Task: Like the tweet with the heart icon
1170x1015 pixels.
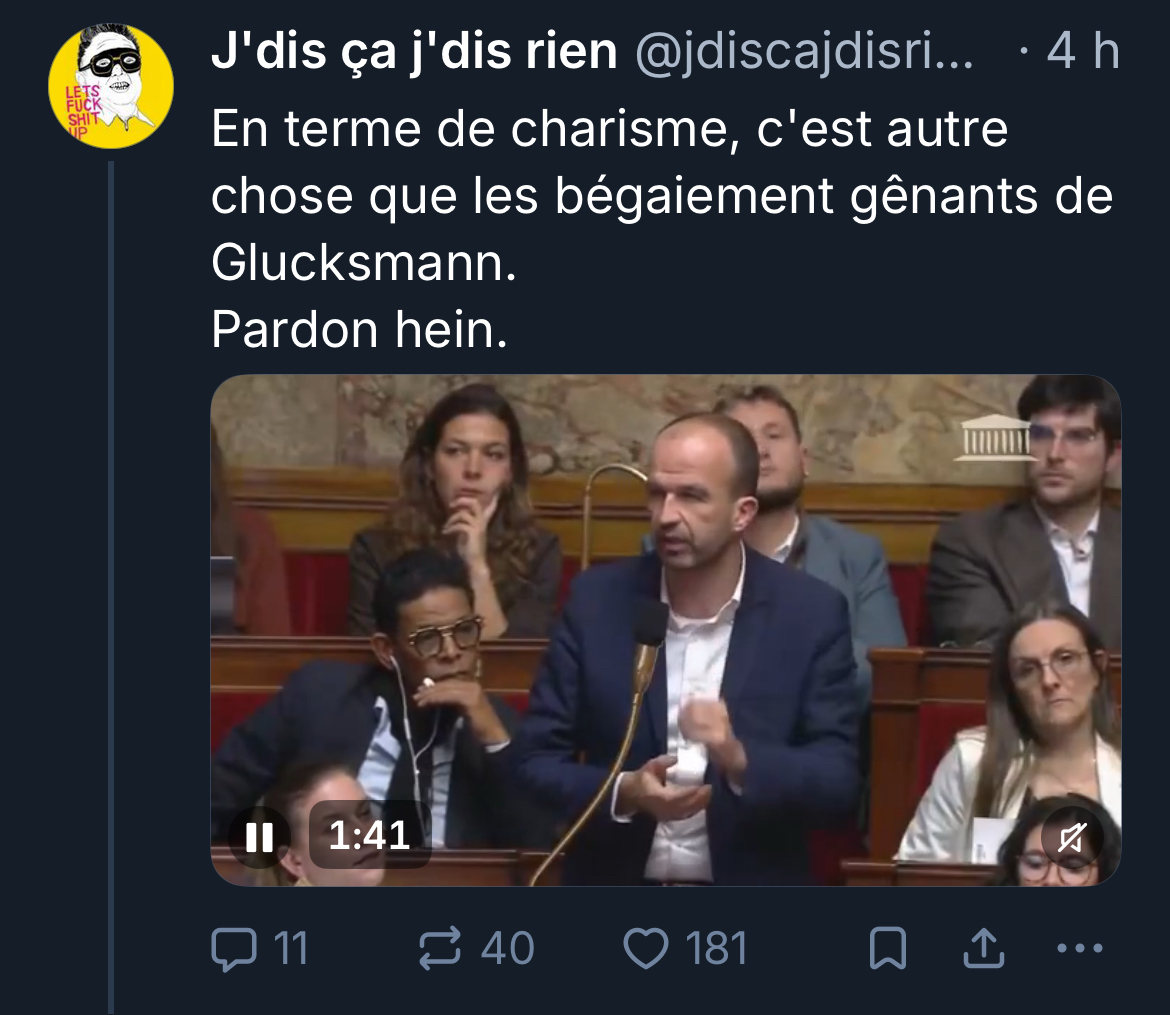Action: point(645,948)
